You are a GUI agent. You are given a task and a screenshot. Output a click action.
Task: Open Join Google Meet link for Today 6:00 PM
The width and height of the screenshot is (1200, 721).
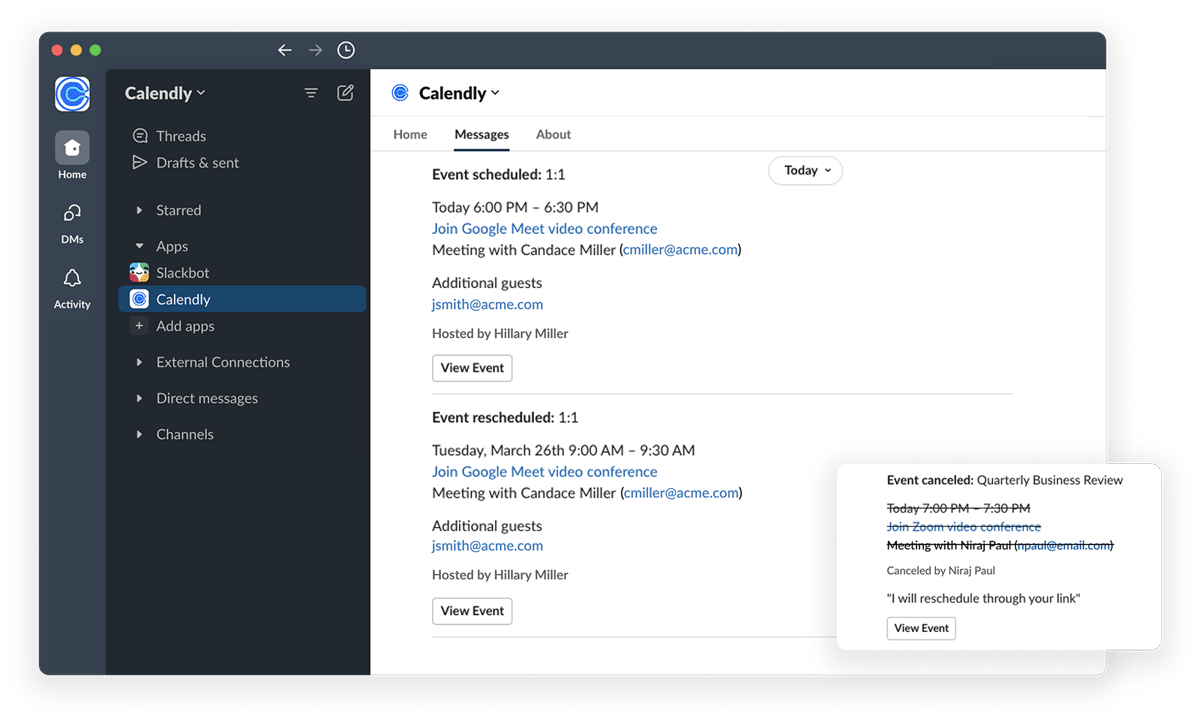(x=545, y=228)
